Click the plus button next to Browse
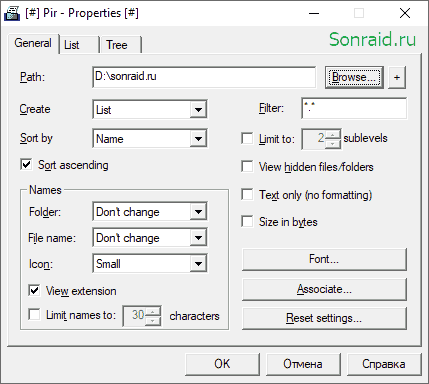The height and width of the screenshot is (384, 429). click(x=397, y=77)
